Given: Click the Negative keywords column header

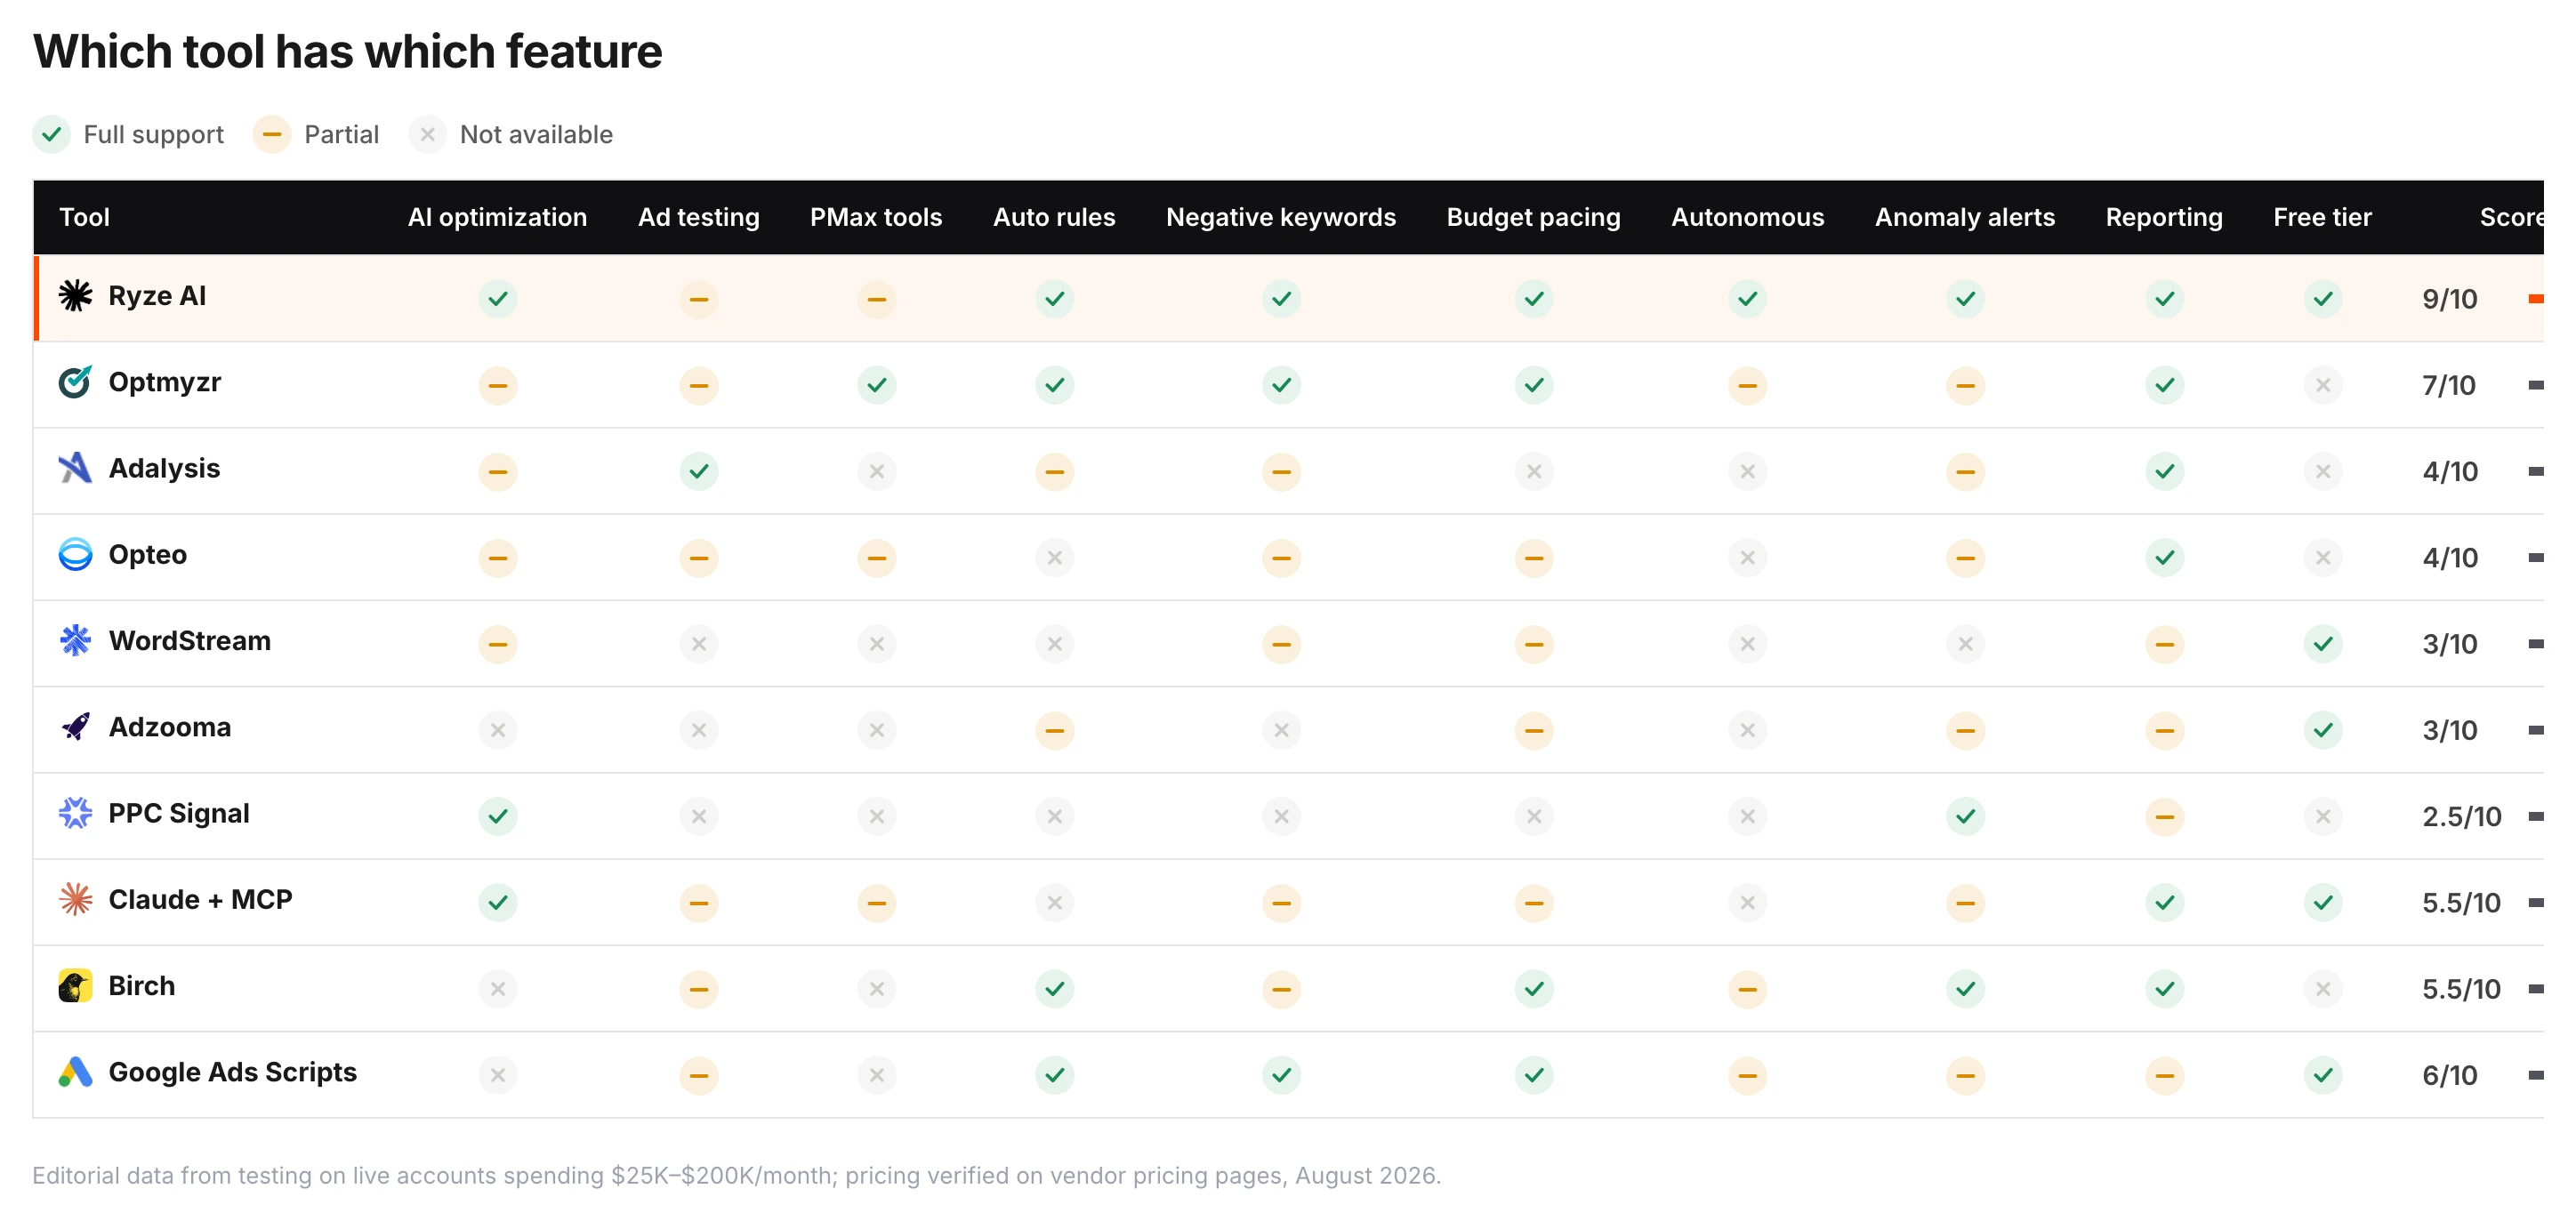Looking at the screenshot, I should click(1281, 217).
